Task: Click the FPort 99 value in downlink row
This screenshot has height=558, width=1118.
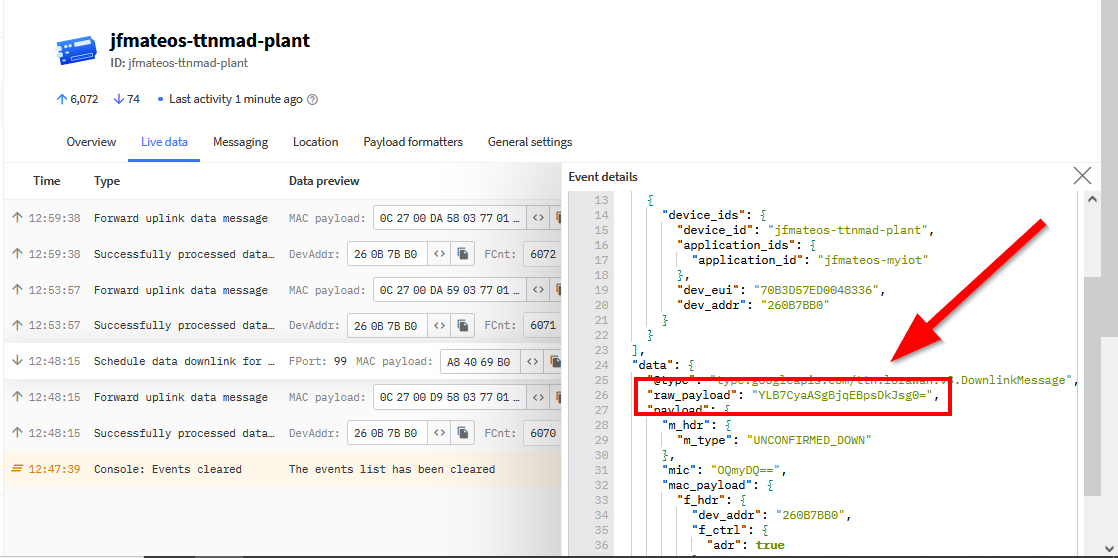Action: pyautogui.click(x=340, y=361)
